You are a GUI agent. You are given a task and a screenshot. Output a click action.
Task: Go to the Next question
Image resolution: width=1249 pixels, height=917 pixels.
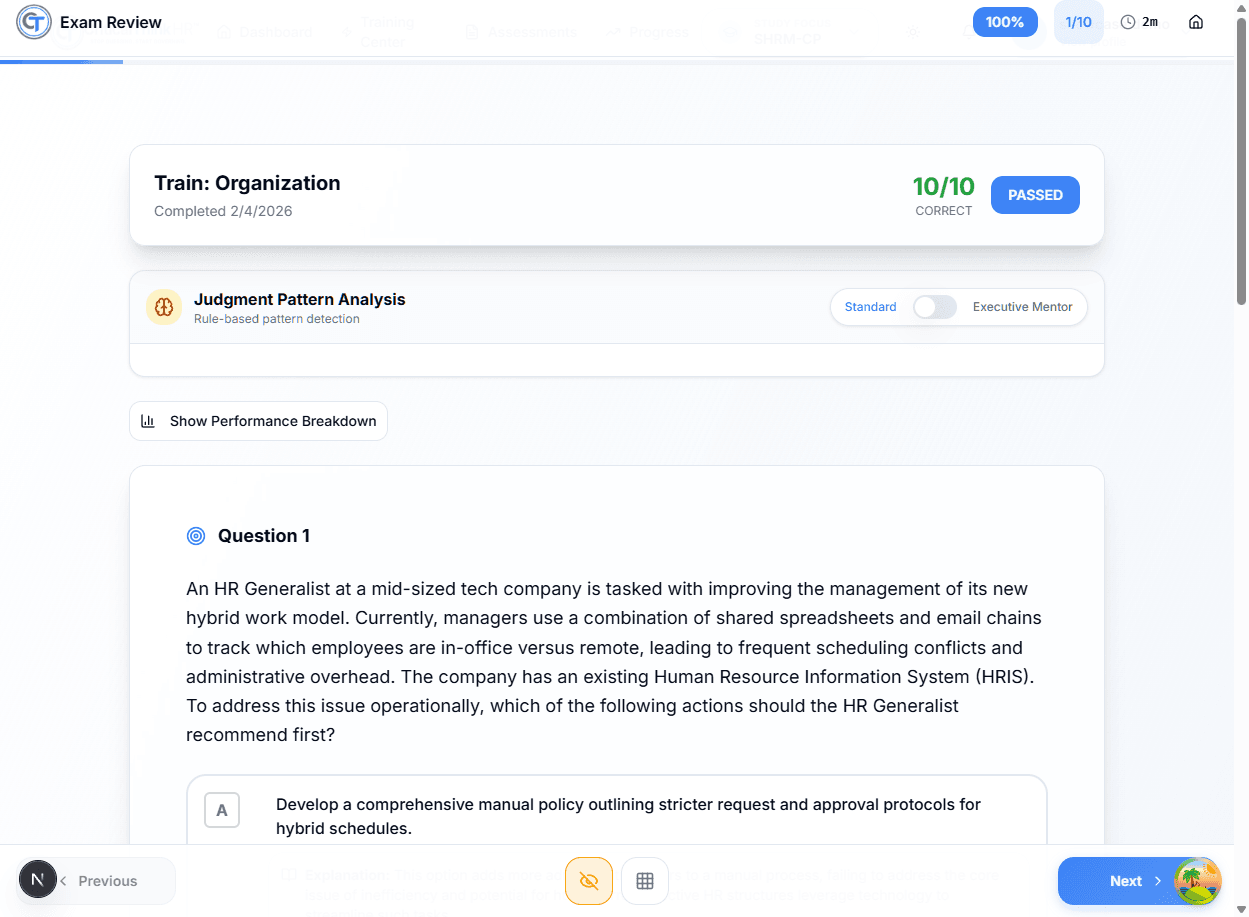pos(1125,881)
